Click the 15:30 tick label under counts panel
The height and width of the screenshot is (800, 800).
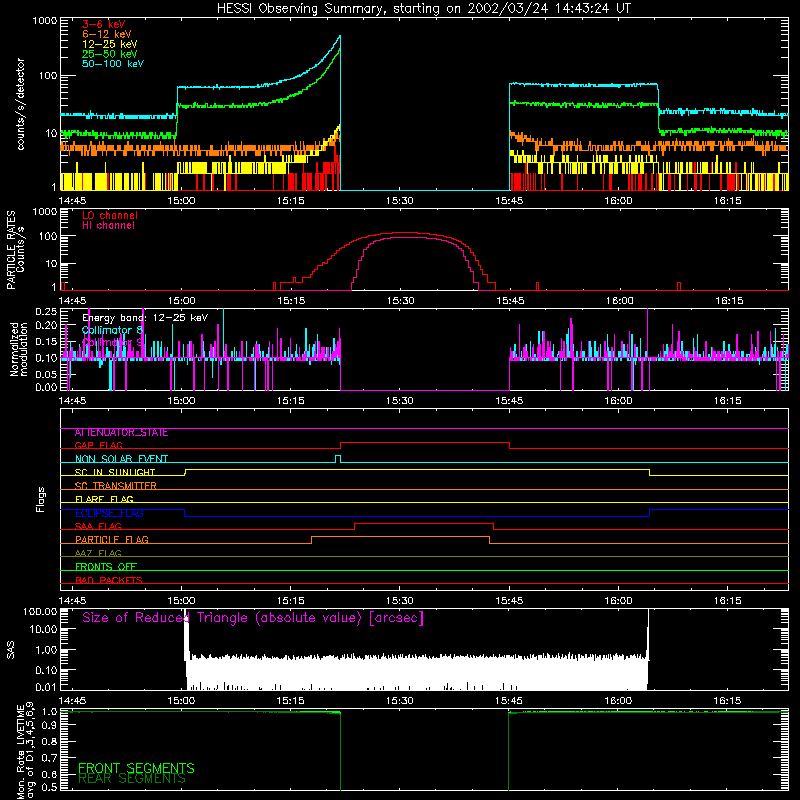coord(399,201)
